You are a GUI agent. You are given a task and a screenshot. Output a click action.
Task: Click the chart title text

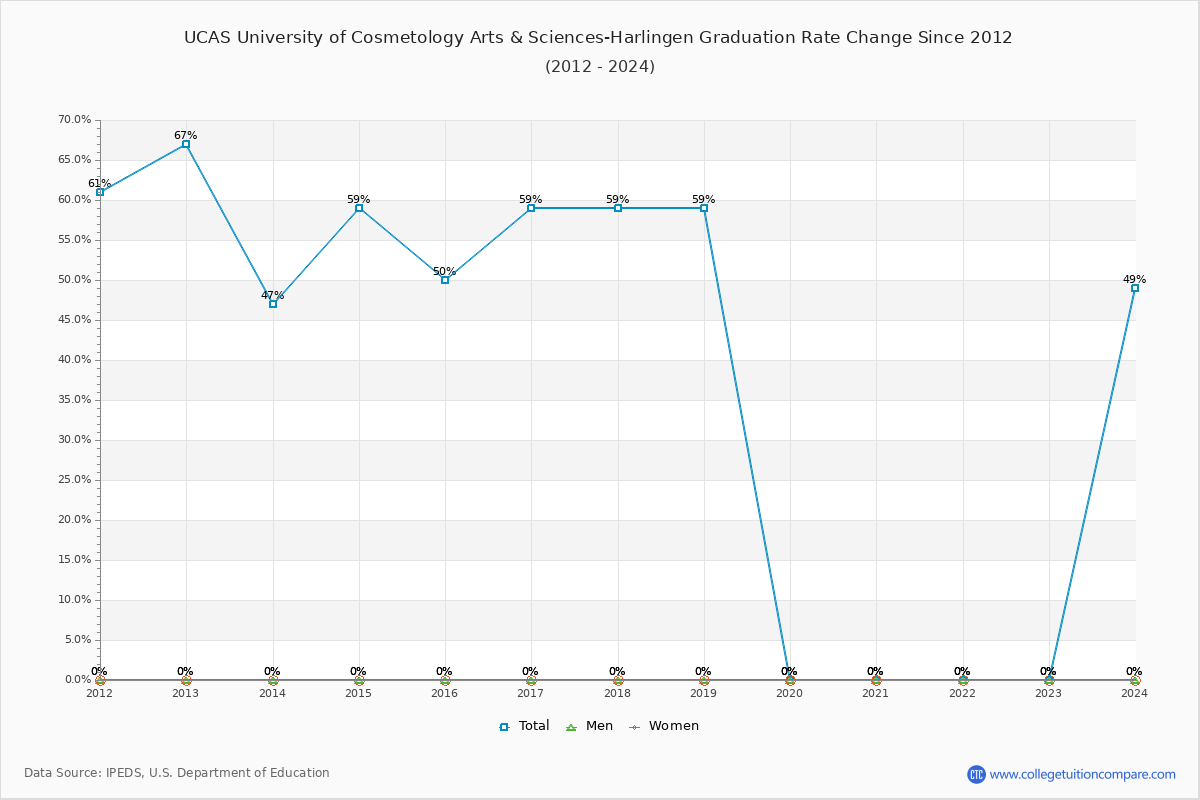(598, 38)
